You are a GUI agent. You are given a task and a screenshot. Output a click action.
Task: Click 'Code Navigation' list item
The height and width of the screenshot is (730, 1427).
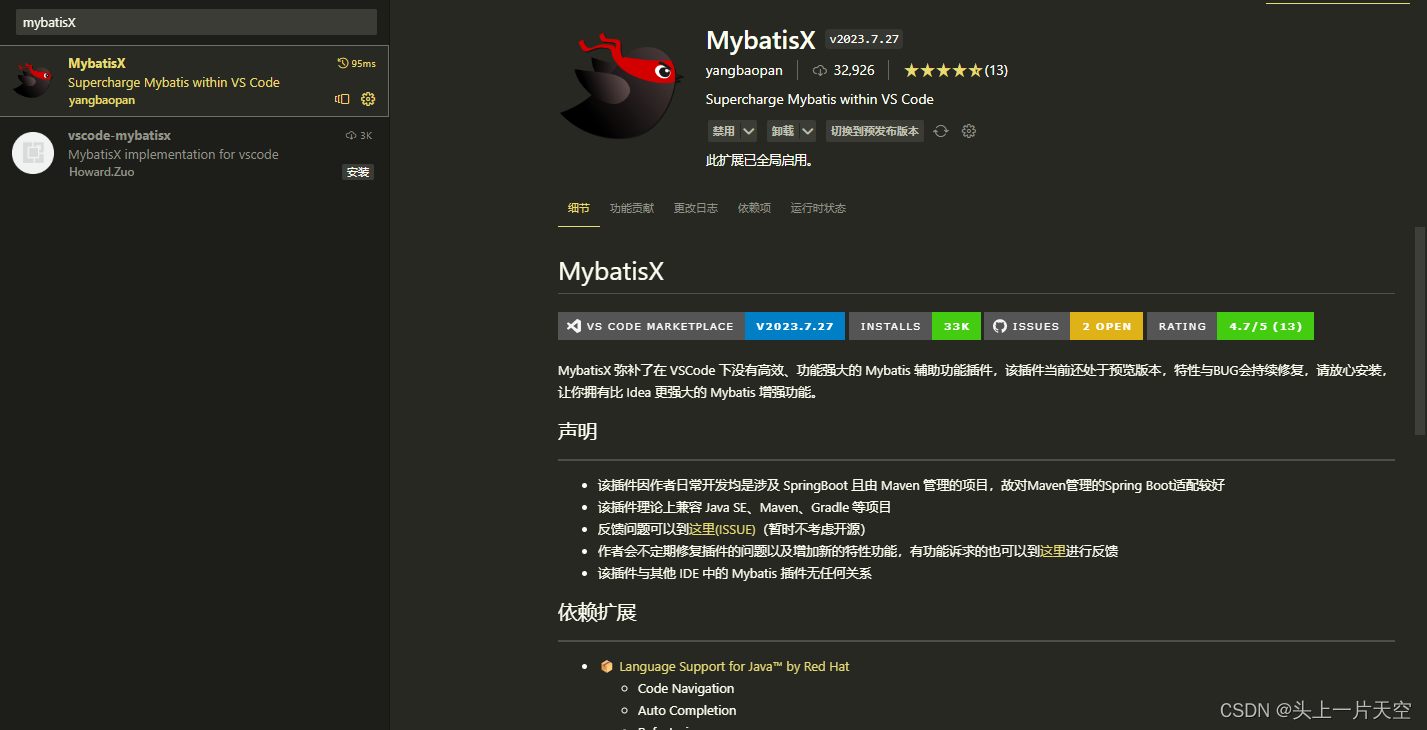pyautogui.click(x=686, y=688)
